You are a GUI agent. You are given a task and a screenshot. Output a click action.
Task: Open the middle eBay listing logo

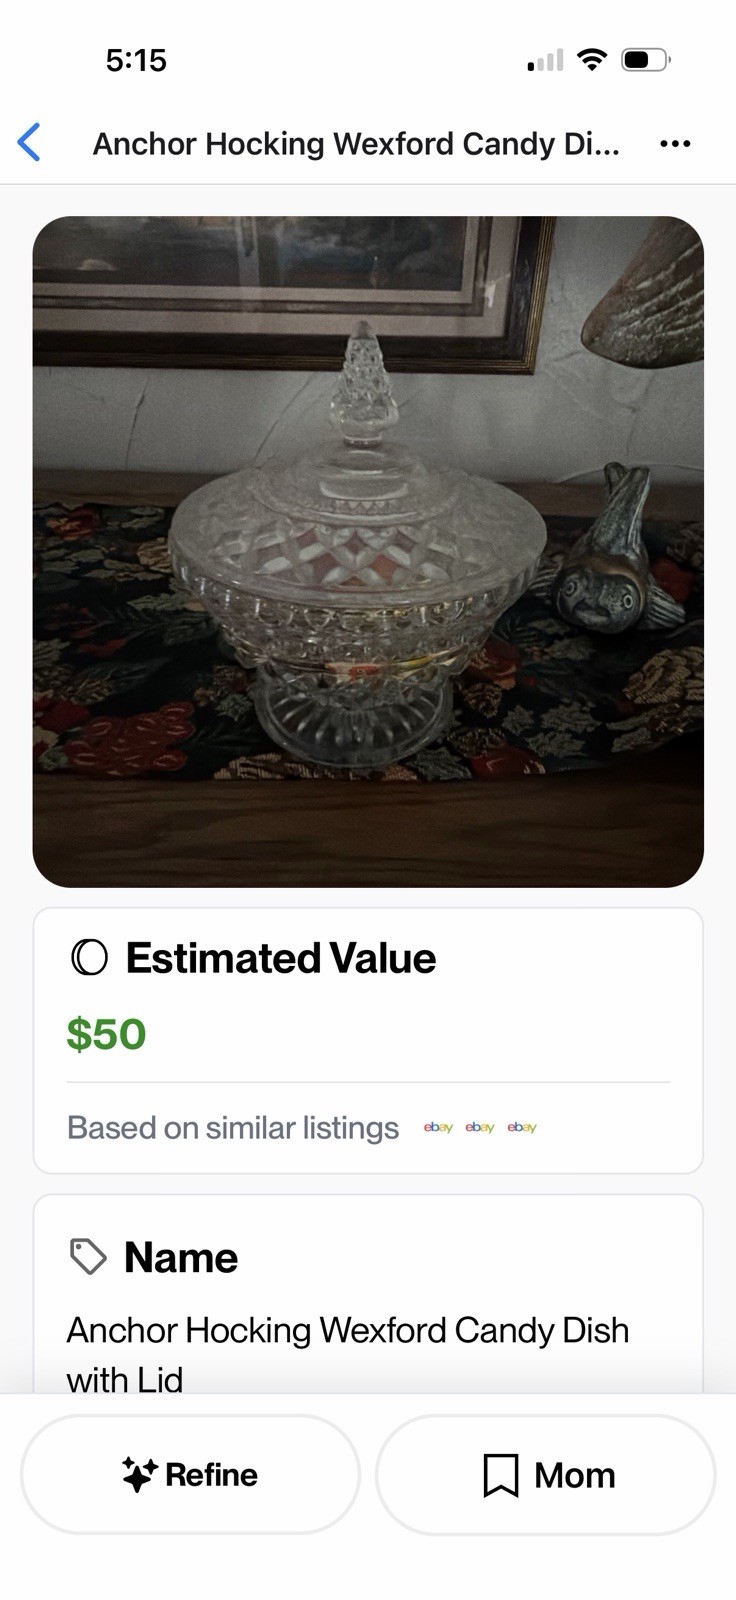[x=480, y=1128]
